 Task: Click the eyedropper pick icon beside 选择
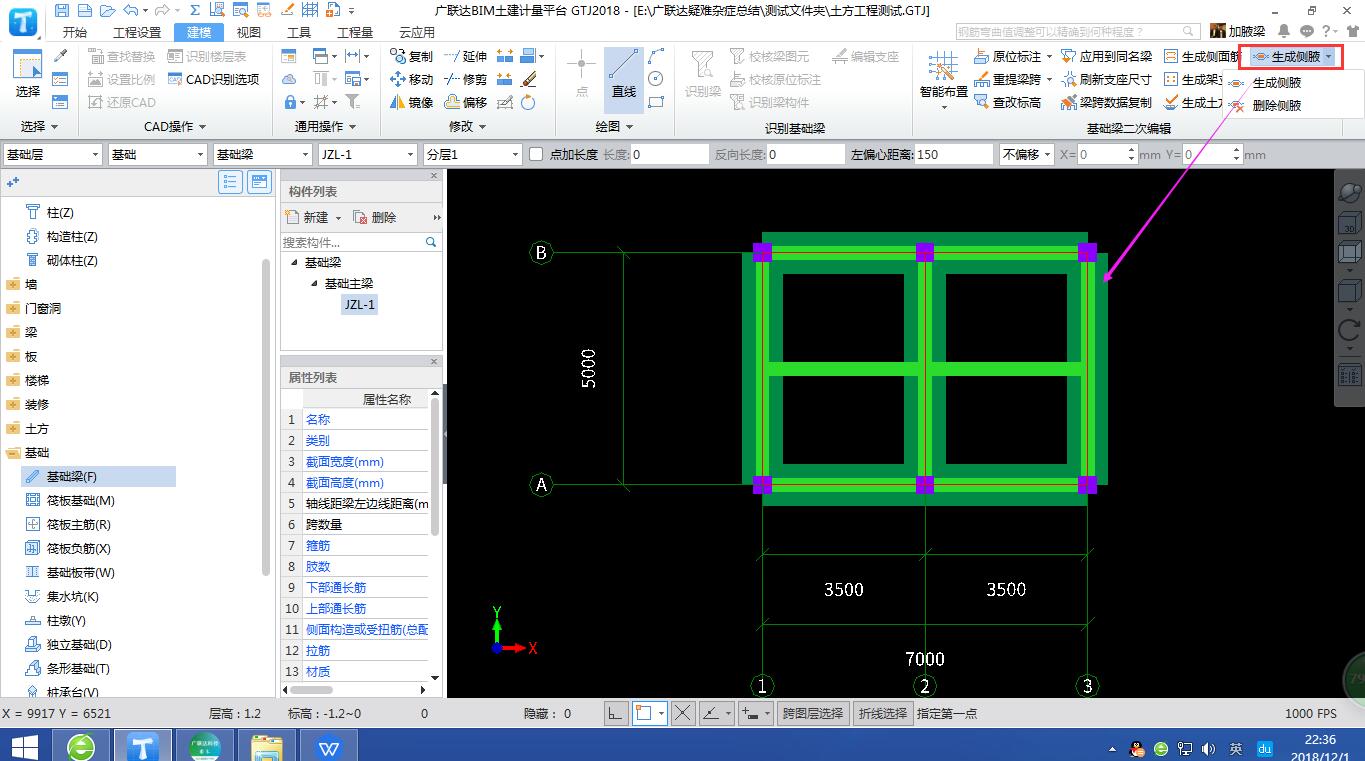[60, 56]
